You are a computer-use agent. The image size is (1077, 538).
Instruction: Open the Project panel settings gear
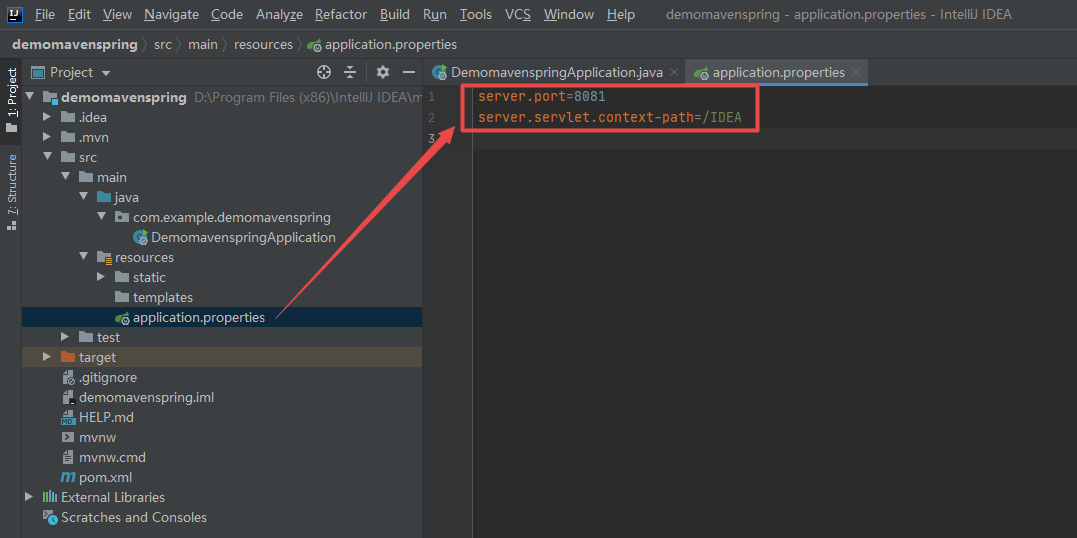pos(383,72)
